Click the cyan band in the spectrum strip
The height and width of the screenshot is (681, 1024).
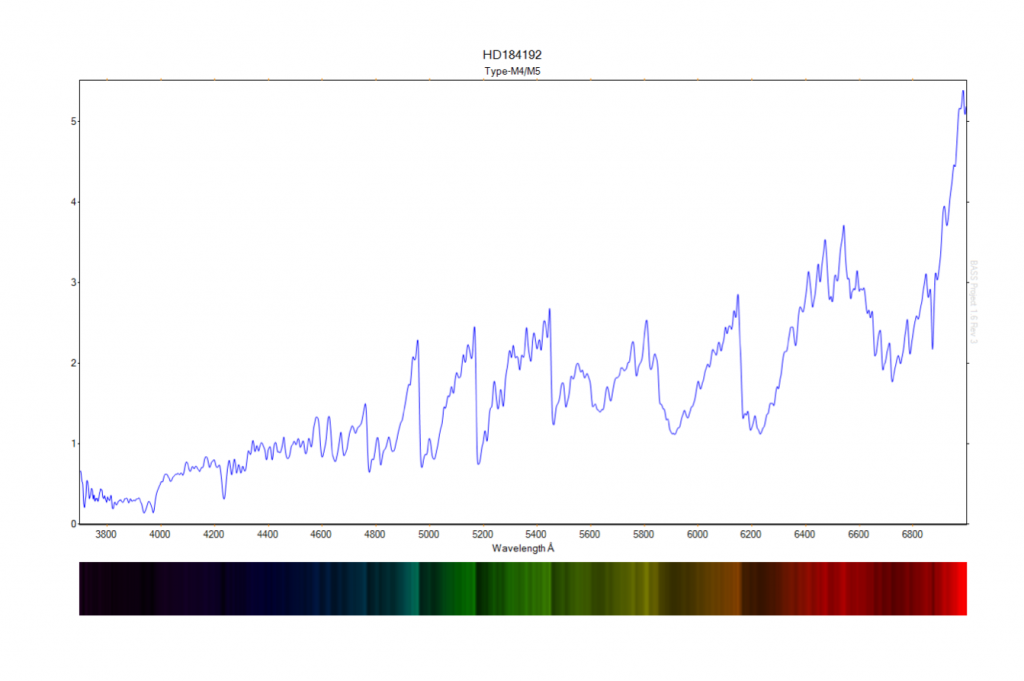click(410, 588)
